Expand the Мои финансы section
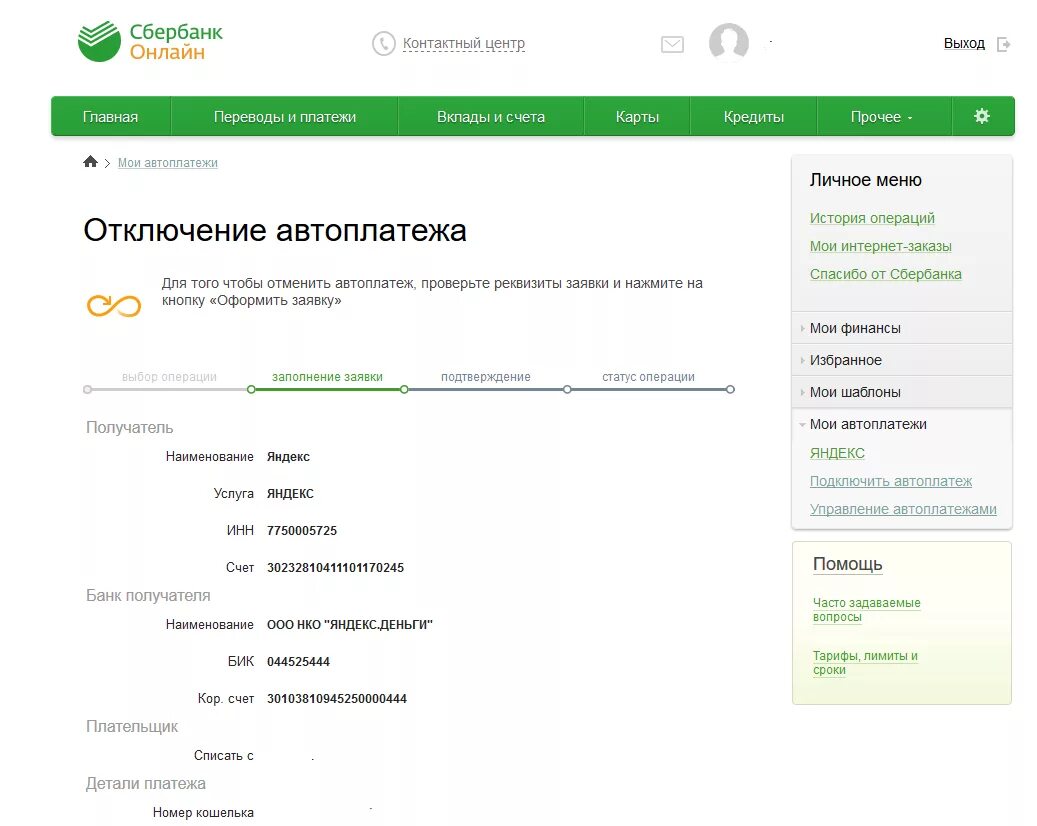This screenshot has height=826, width=1037. [x=902, y=328]
